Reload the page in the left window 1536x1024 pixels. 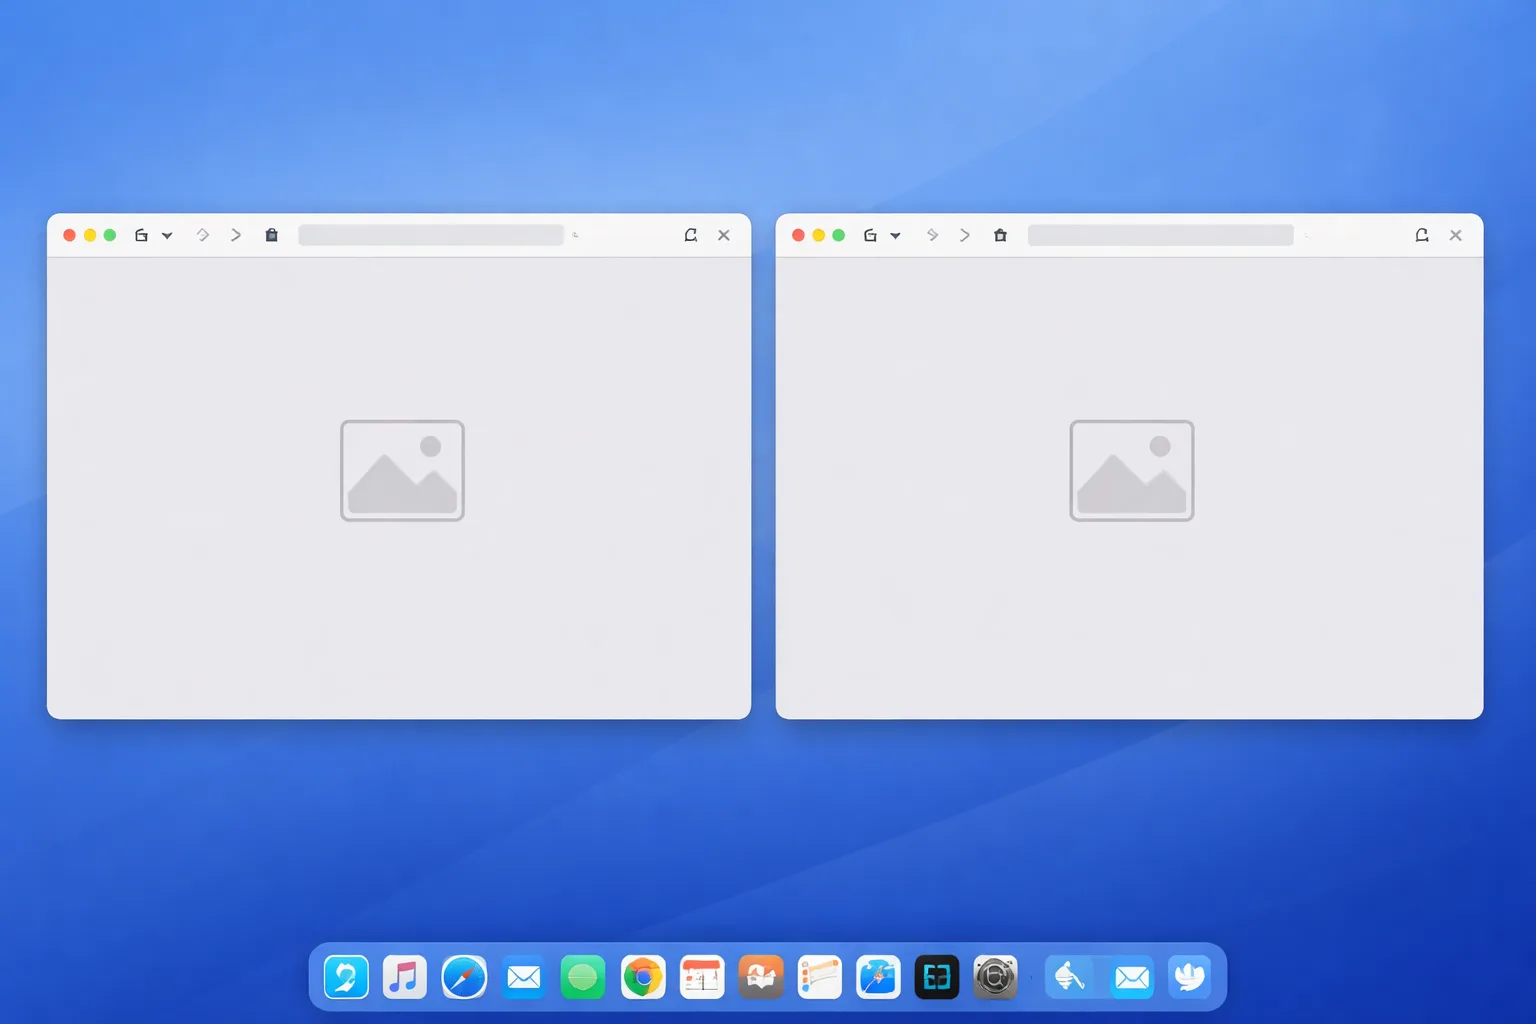(690, 235)
